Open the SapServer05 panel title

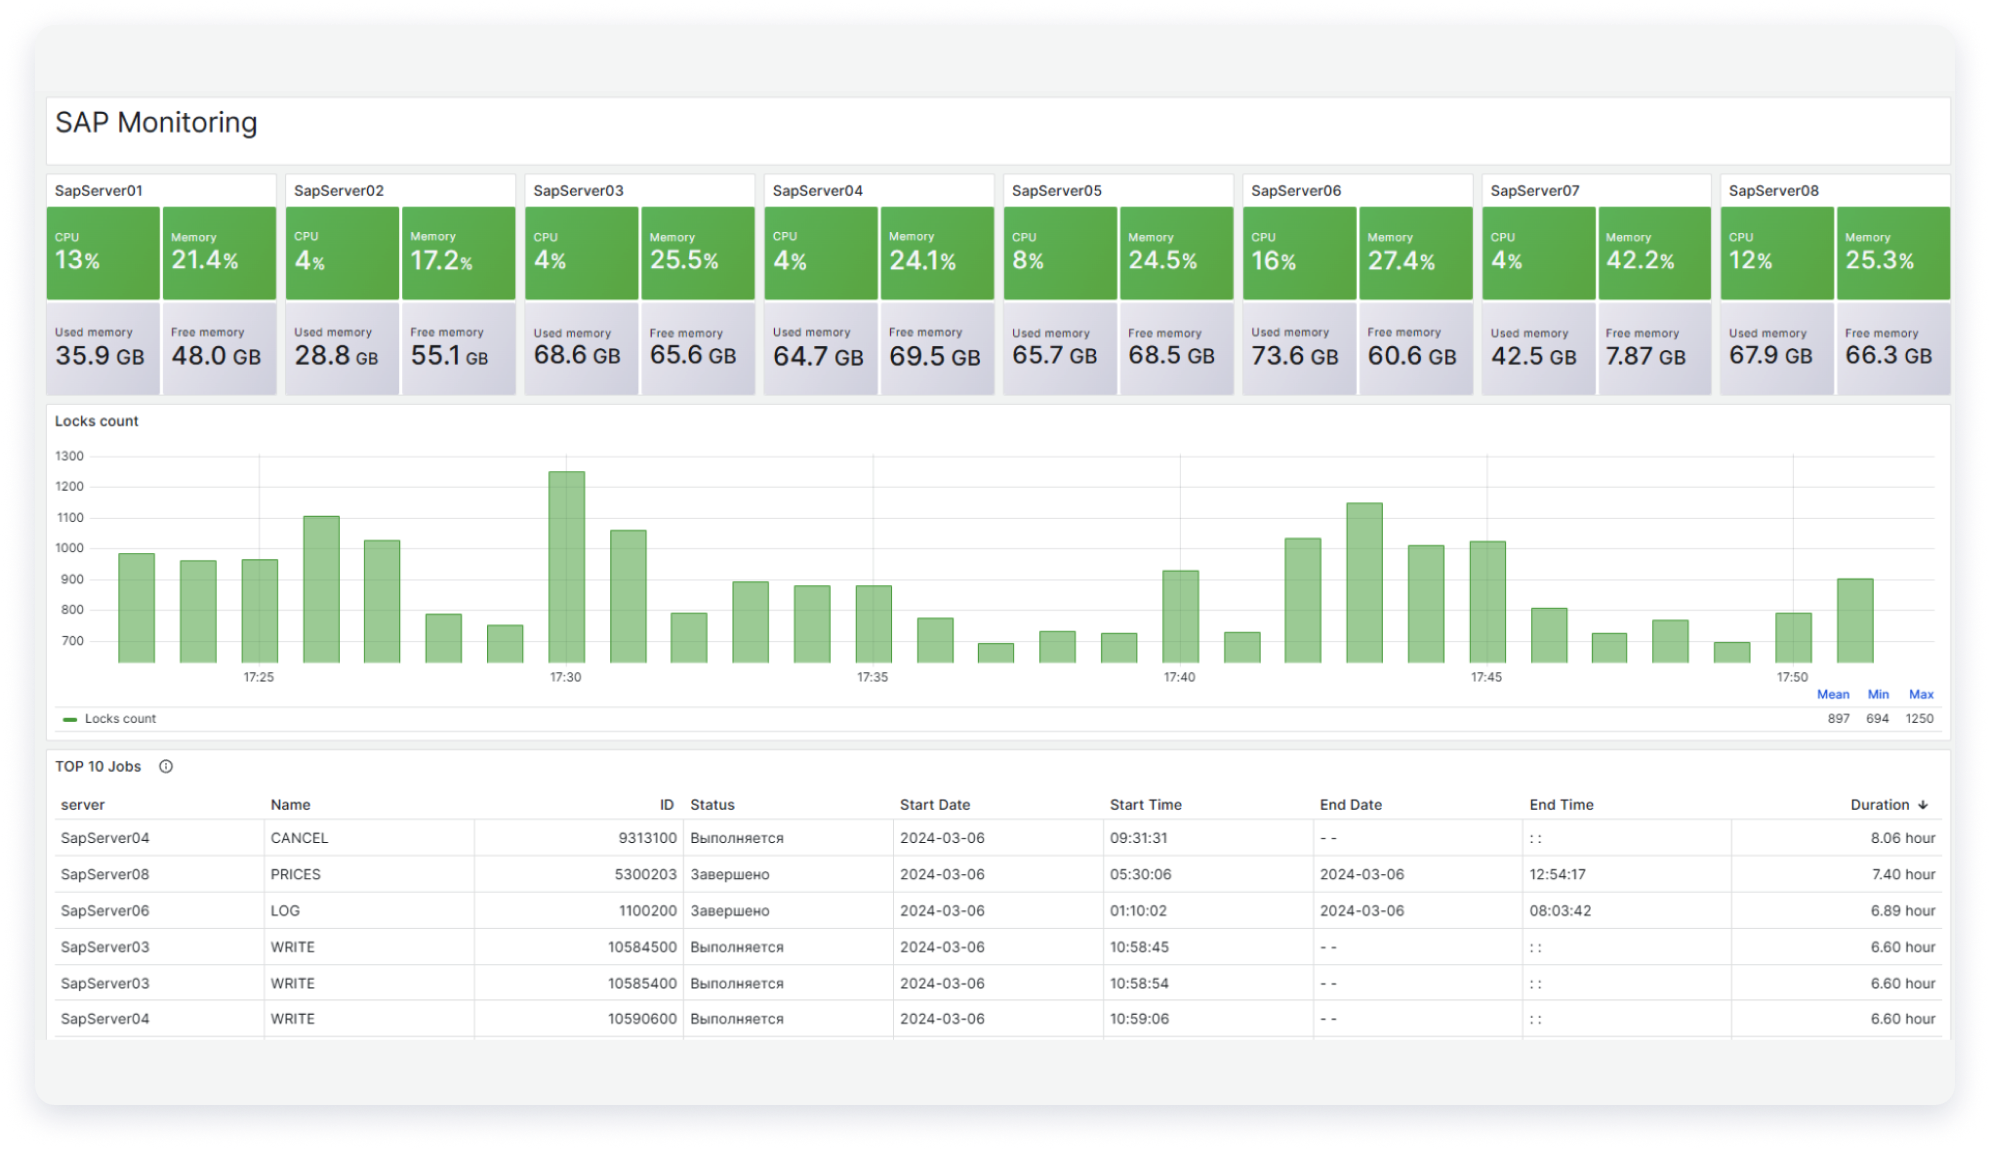1057,190
